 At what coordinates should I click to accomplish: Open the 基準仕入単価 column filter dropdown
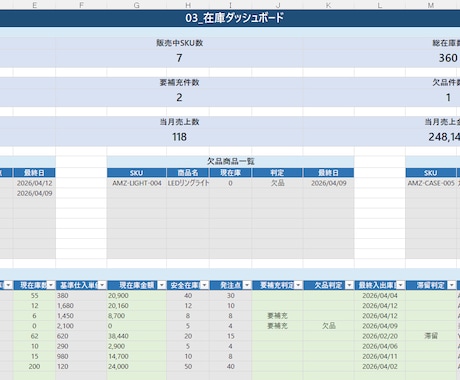[102, 285]
